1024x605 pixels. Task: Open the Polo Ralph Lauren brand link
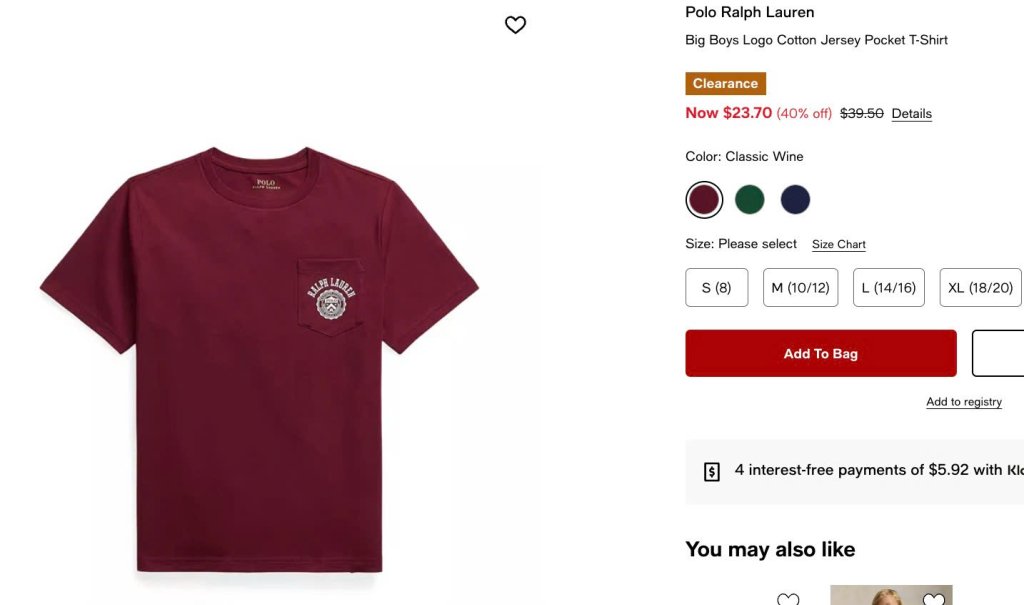pos(749,13)
